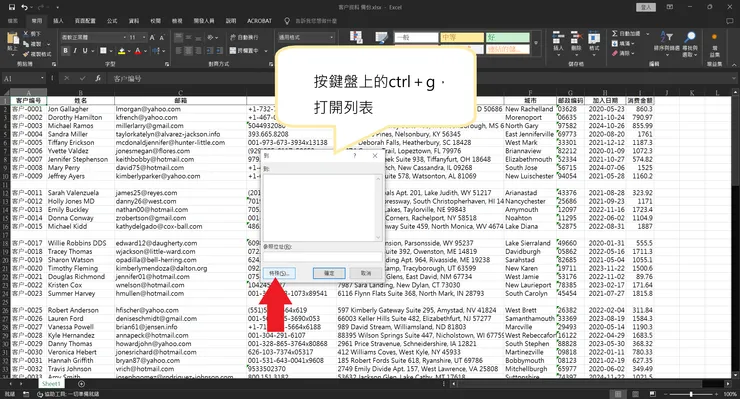
Task: Click the 登入 (Sign in) button
Action: pos(646,7)
